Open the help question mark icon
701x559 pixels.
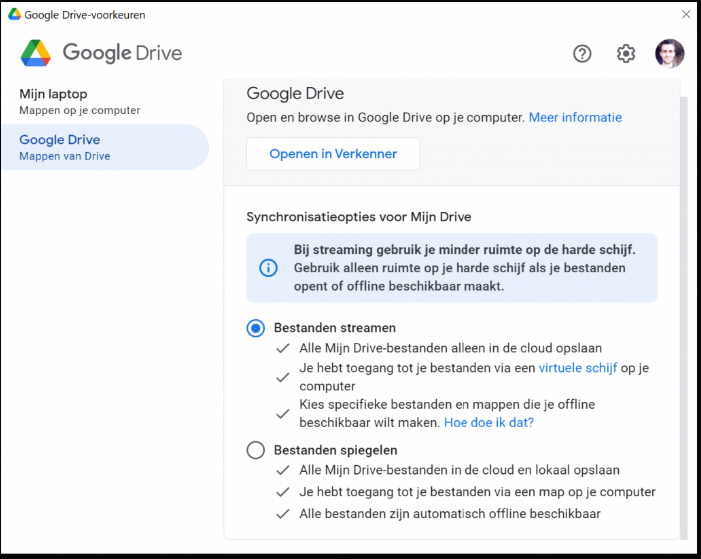point(582,54)
